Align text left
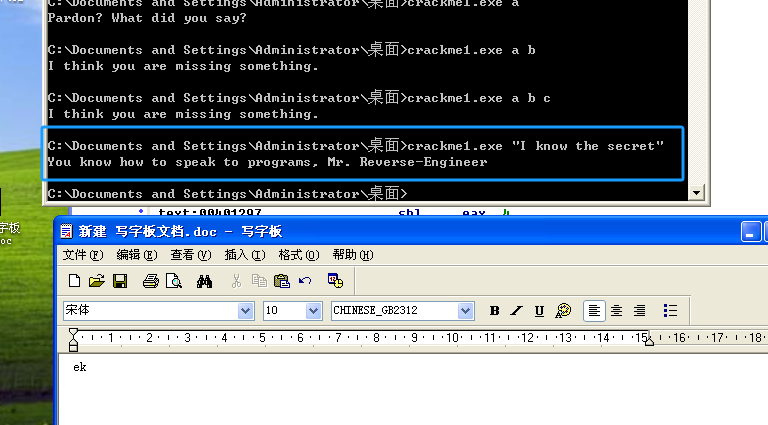The image size is (768, 425). [594, 311]
